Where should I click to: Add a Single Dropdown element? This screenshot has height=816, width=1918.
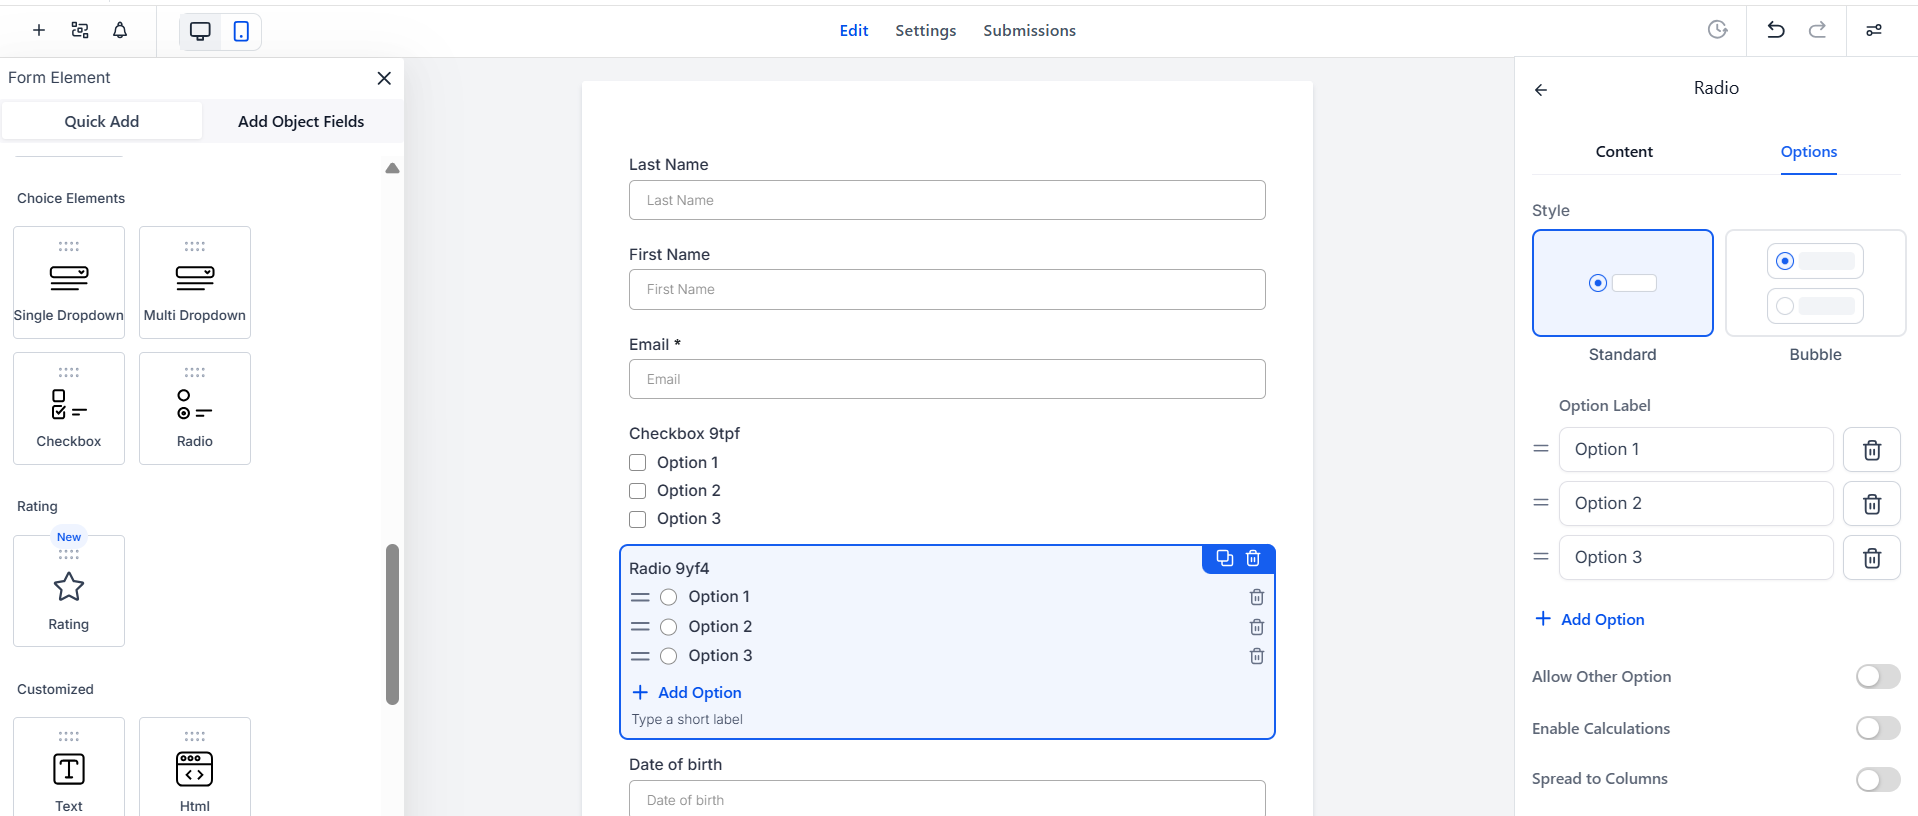coord(69,282)
